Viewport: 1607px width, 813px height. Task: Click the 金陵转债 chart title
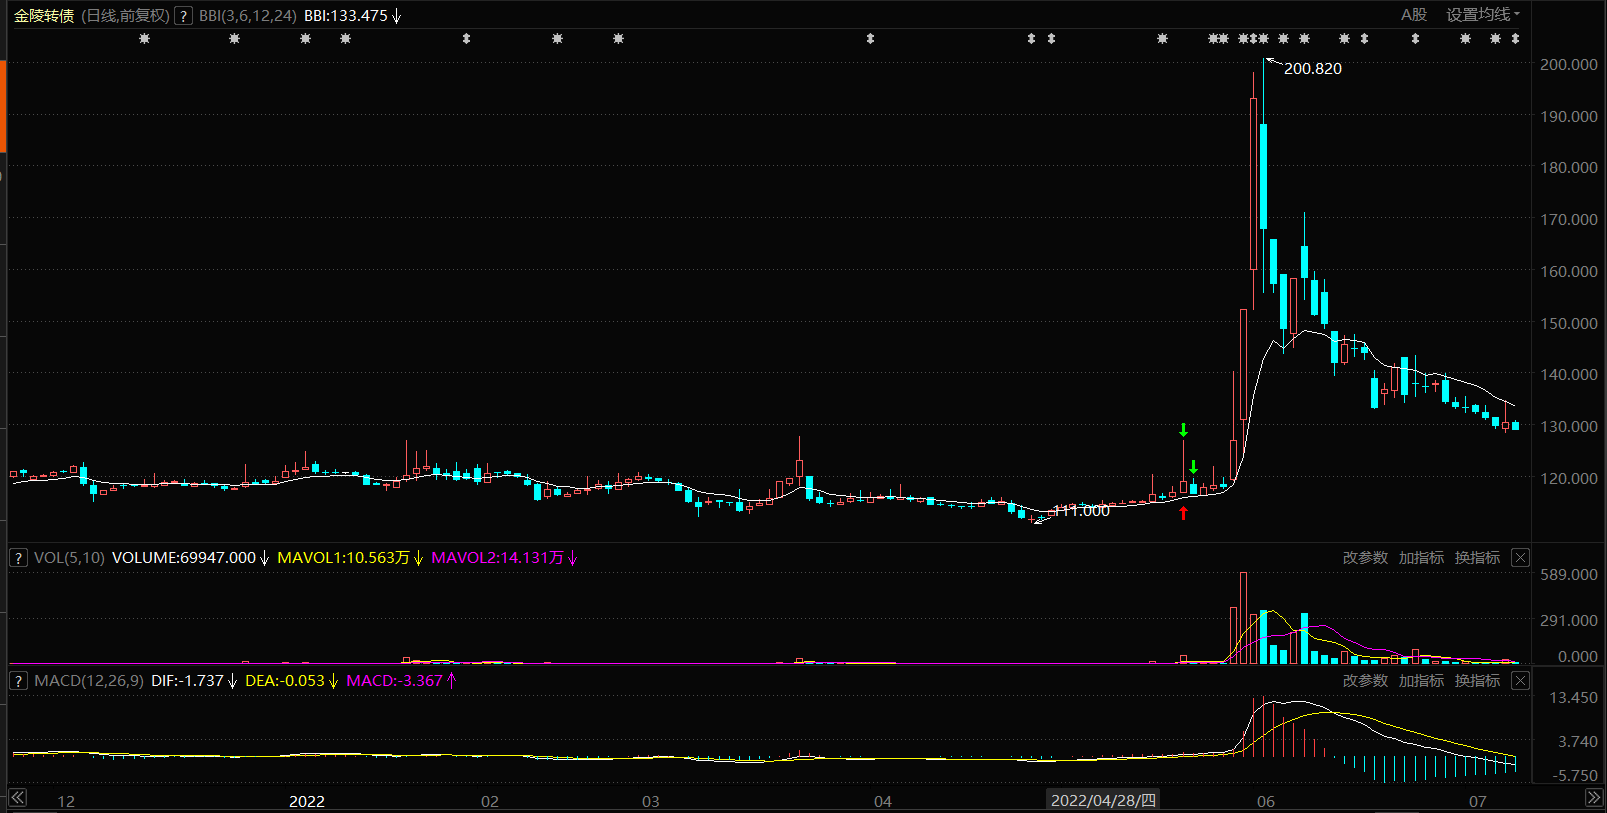[x=44, y=16]
